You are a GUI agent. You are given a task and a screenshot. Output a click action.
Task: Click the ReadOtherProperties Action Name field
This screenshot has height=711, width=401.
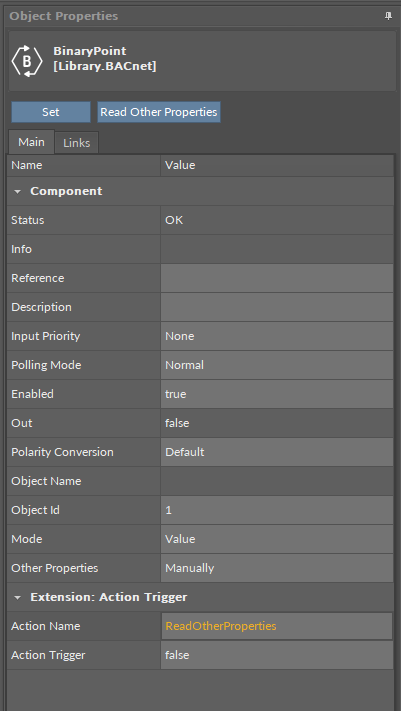(277, 626)
